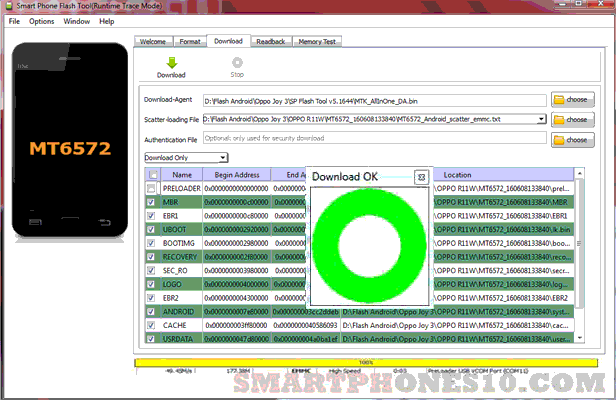616x400 pixels.
Task: Click the partition table vertical scrollbar thumb
Action: coord(579,243)
